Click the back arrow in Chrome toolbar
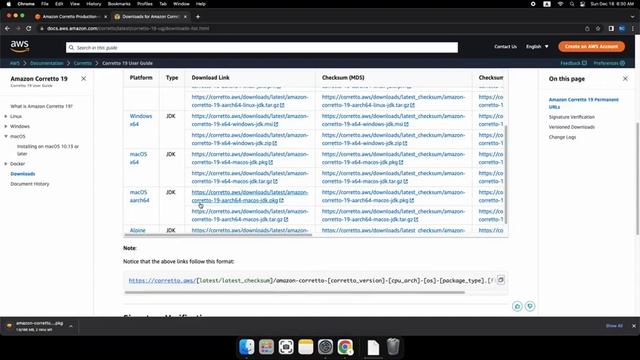640x360 pixels. tap(7, 29)
